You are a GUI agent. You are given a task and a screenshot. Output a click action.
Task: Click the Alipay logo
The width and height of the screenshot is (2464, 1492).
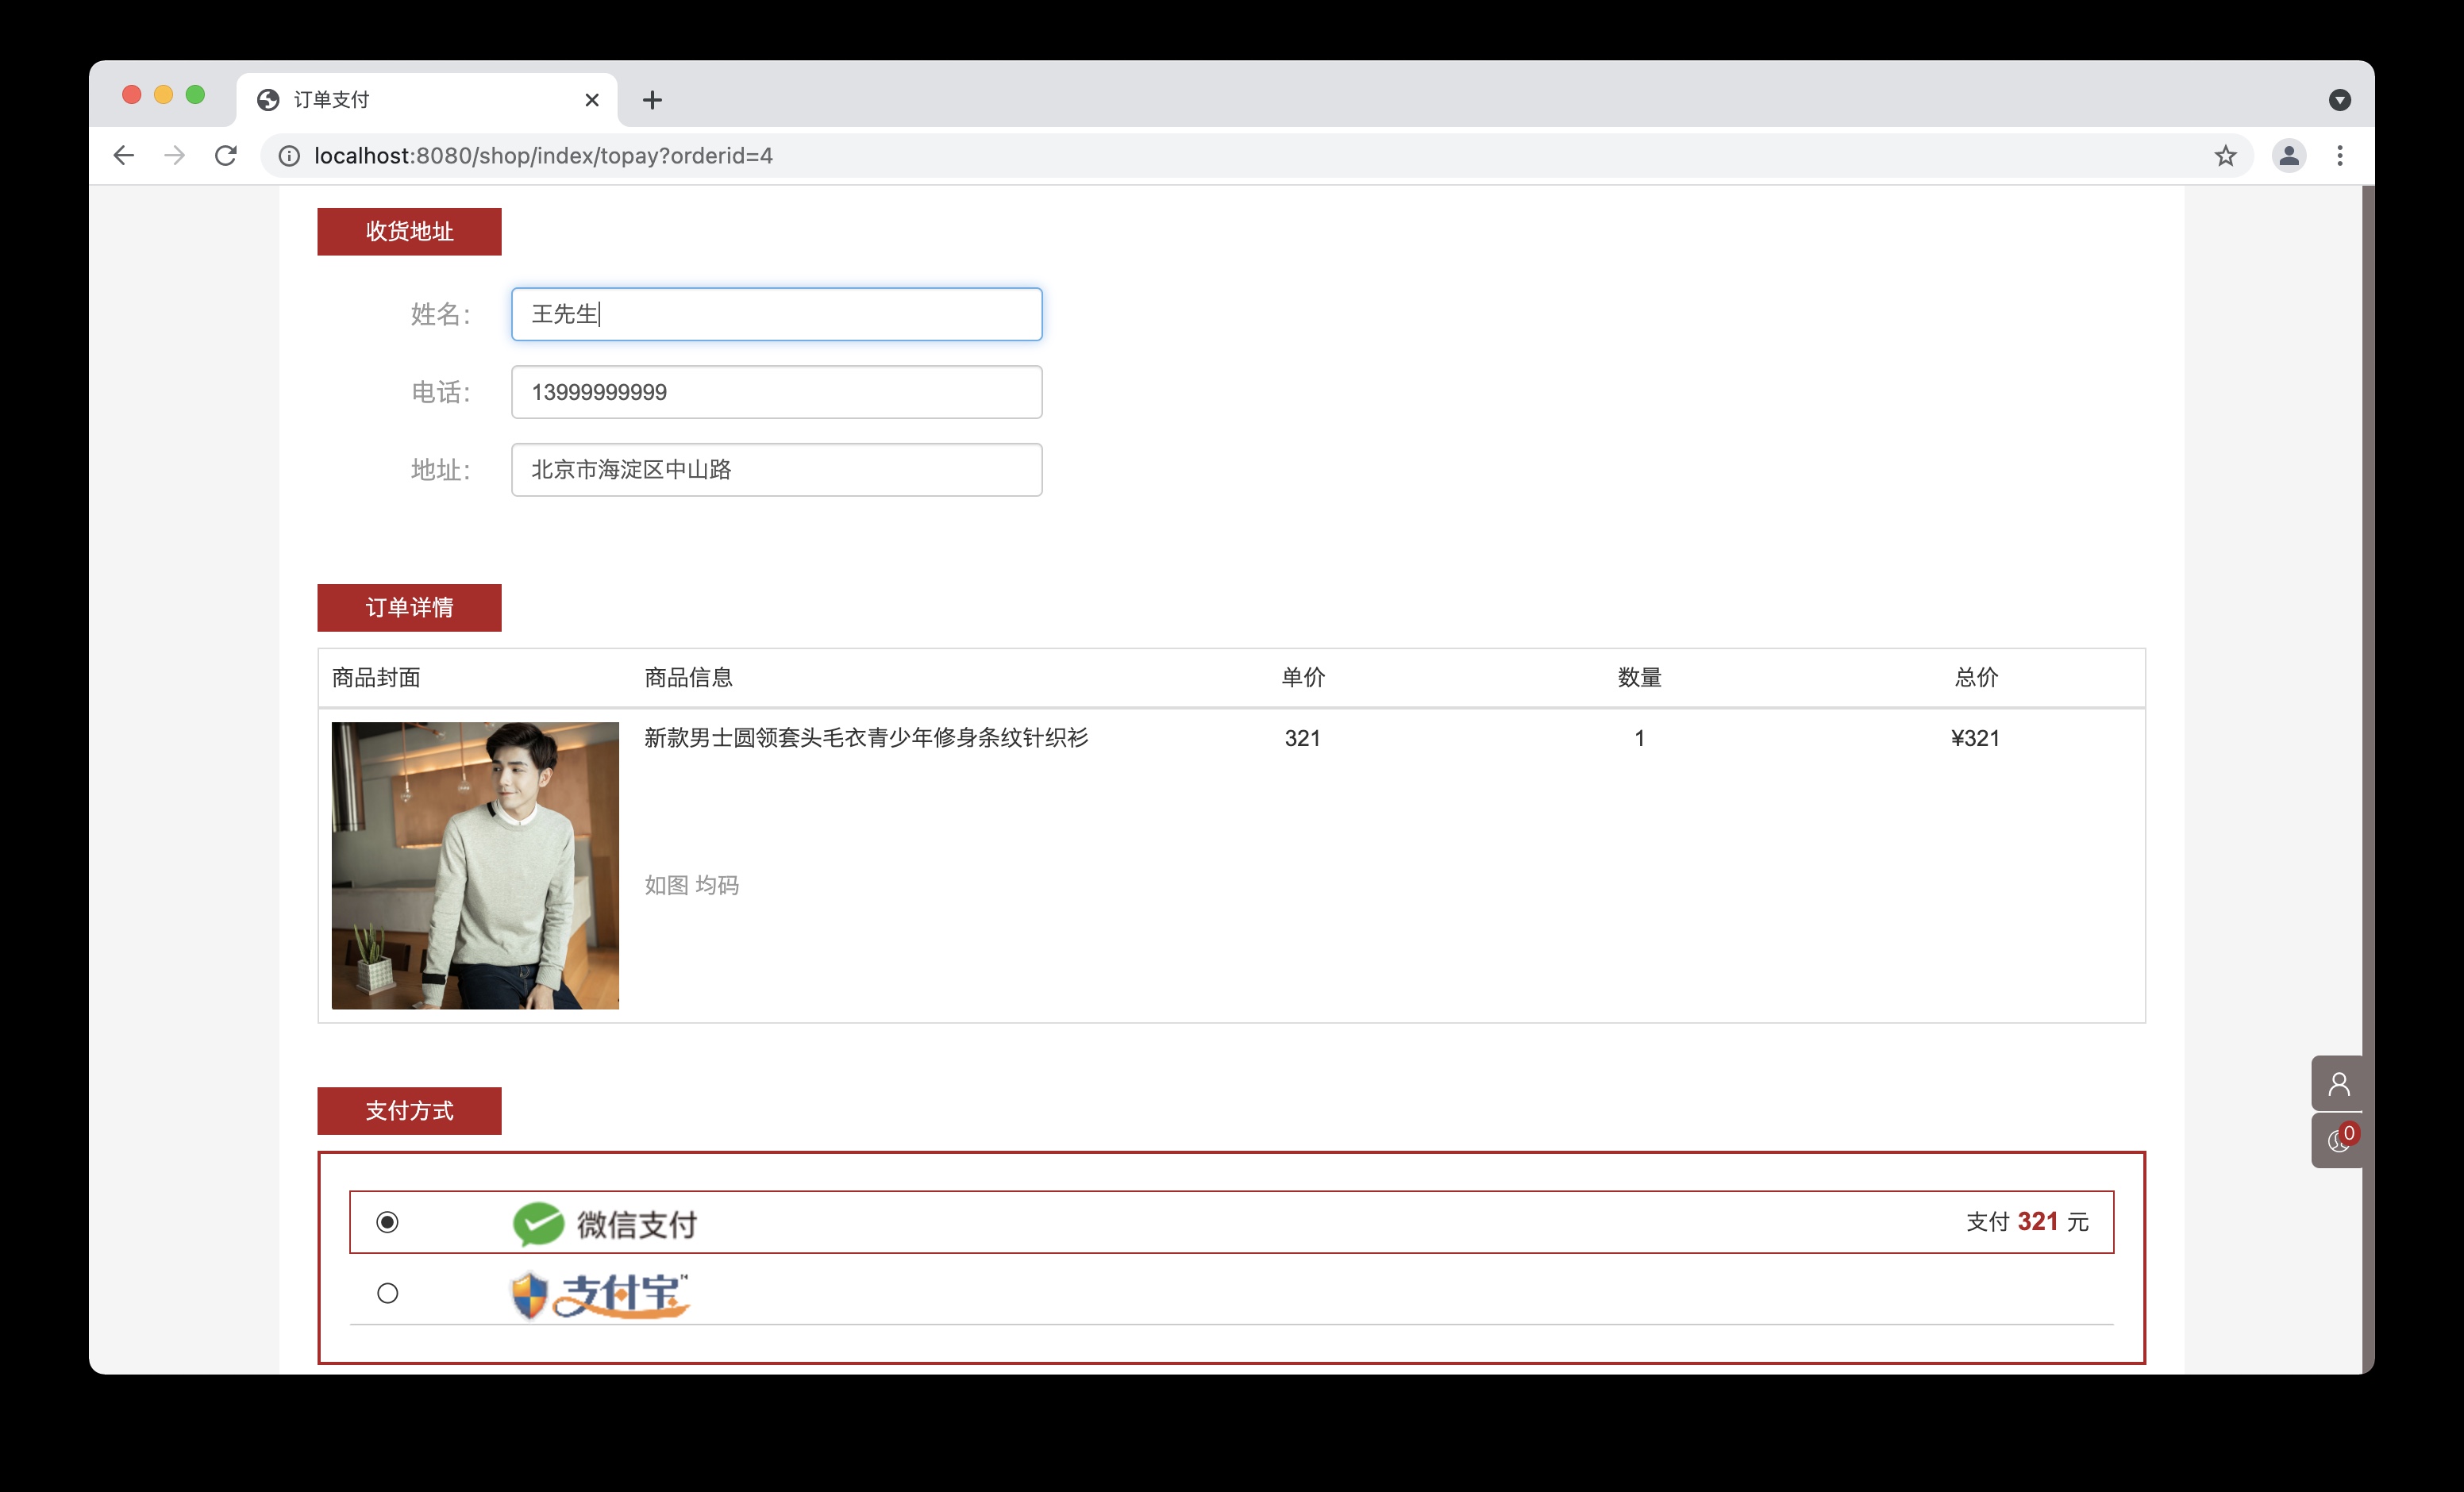coord(599,1295)
